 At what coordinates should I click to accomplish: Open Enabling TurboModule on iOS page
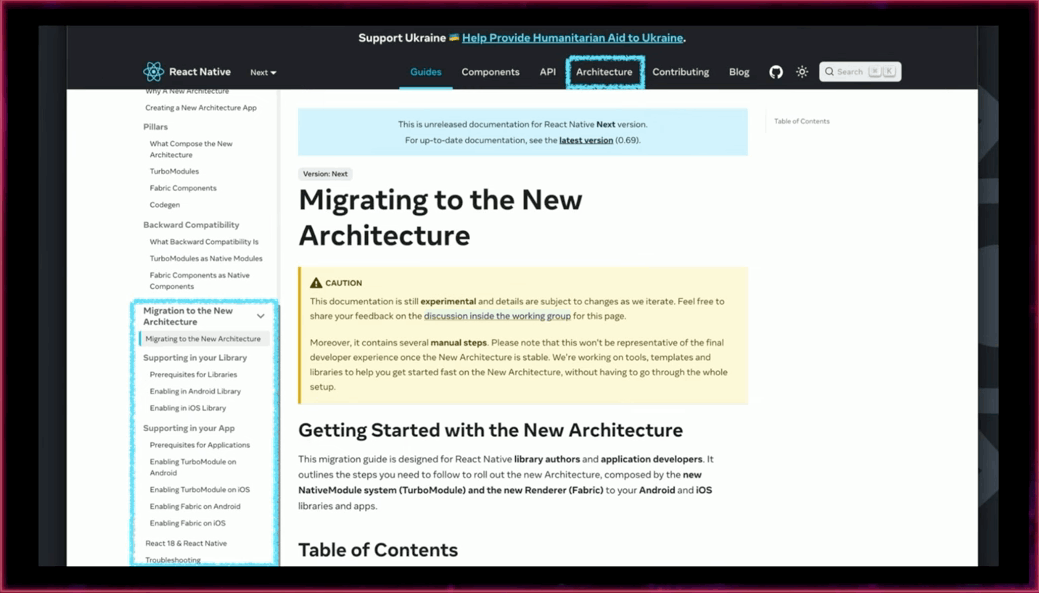click(x=199, y=490)
